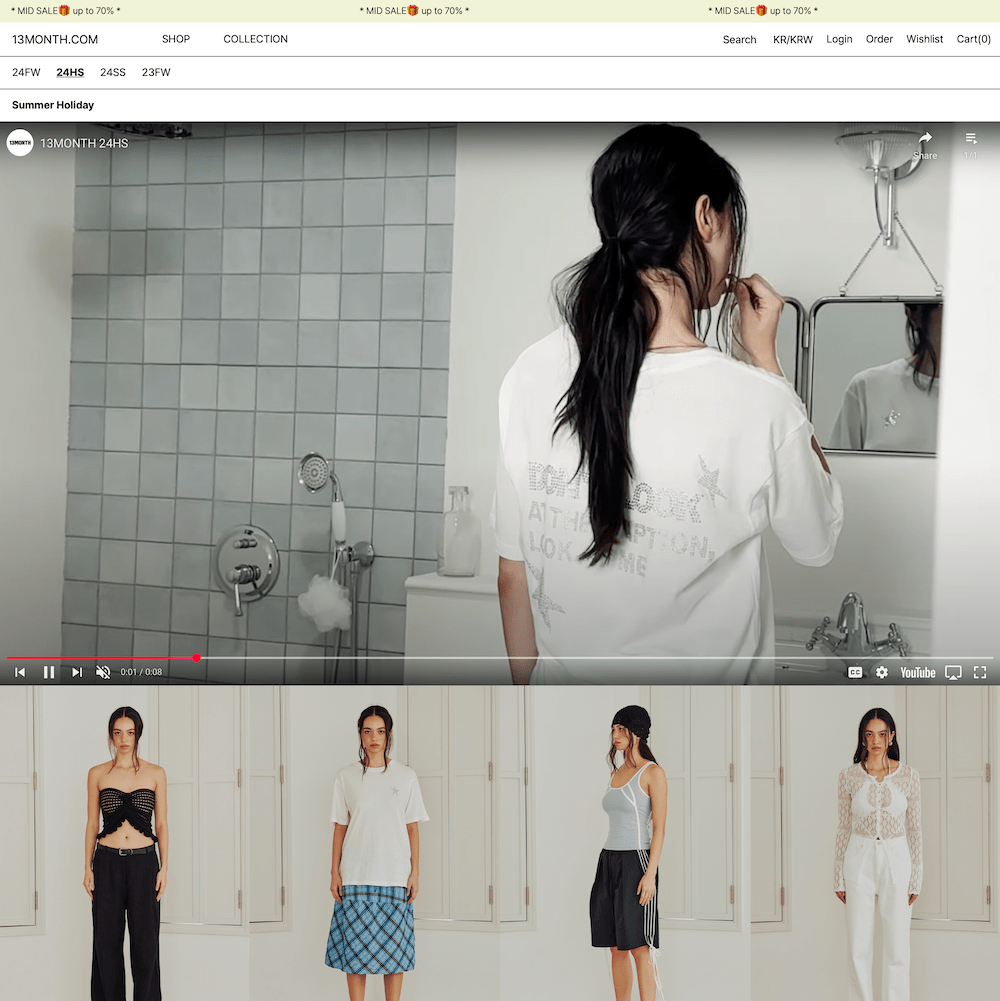Share the video using the arrow icon

[x=925, y=144]
